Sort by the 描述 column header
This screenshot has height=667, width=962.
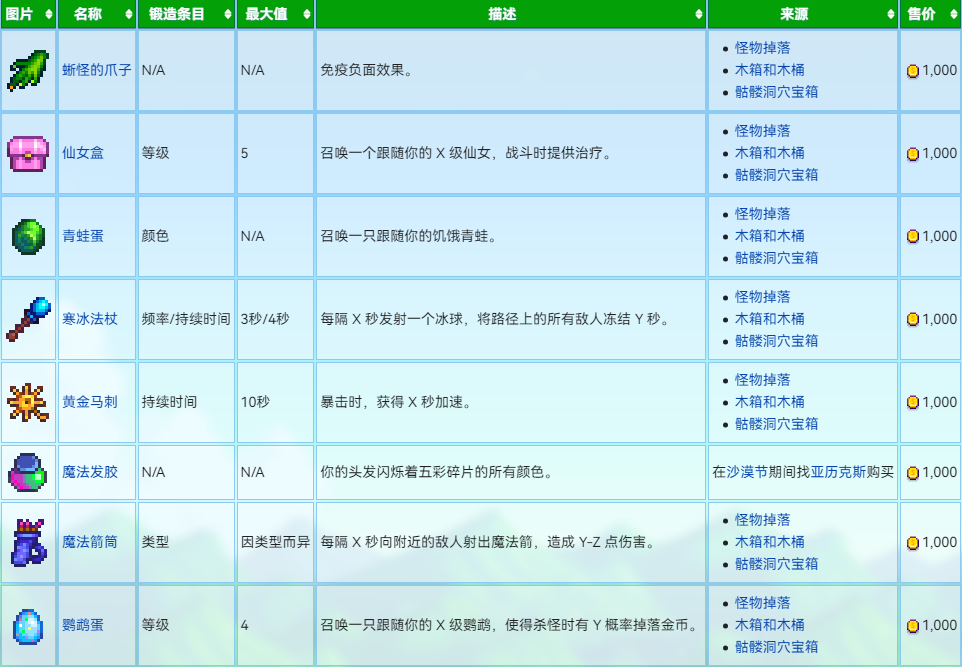pyautogui.click(x=510, y=14)
